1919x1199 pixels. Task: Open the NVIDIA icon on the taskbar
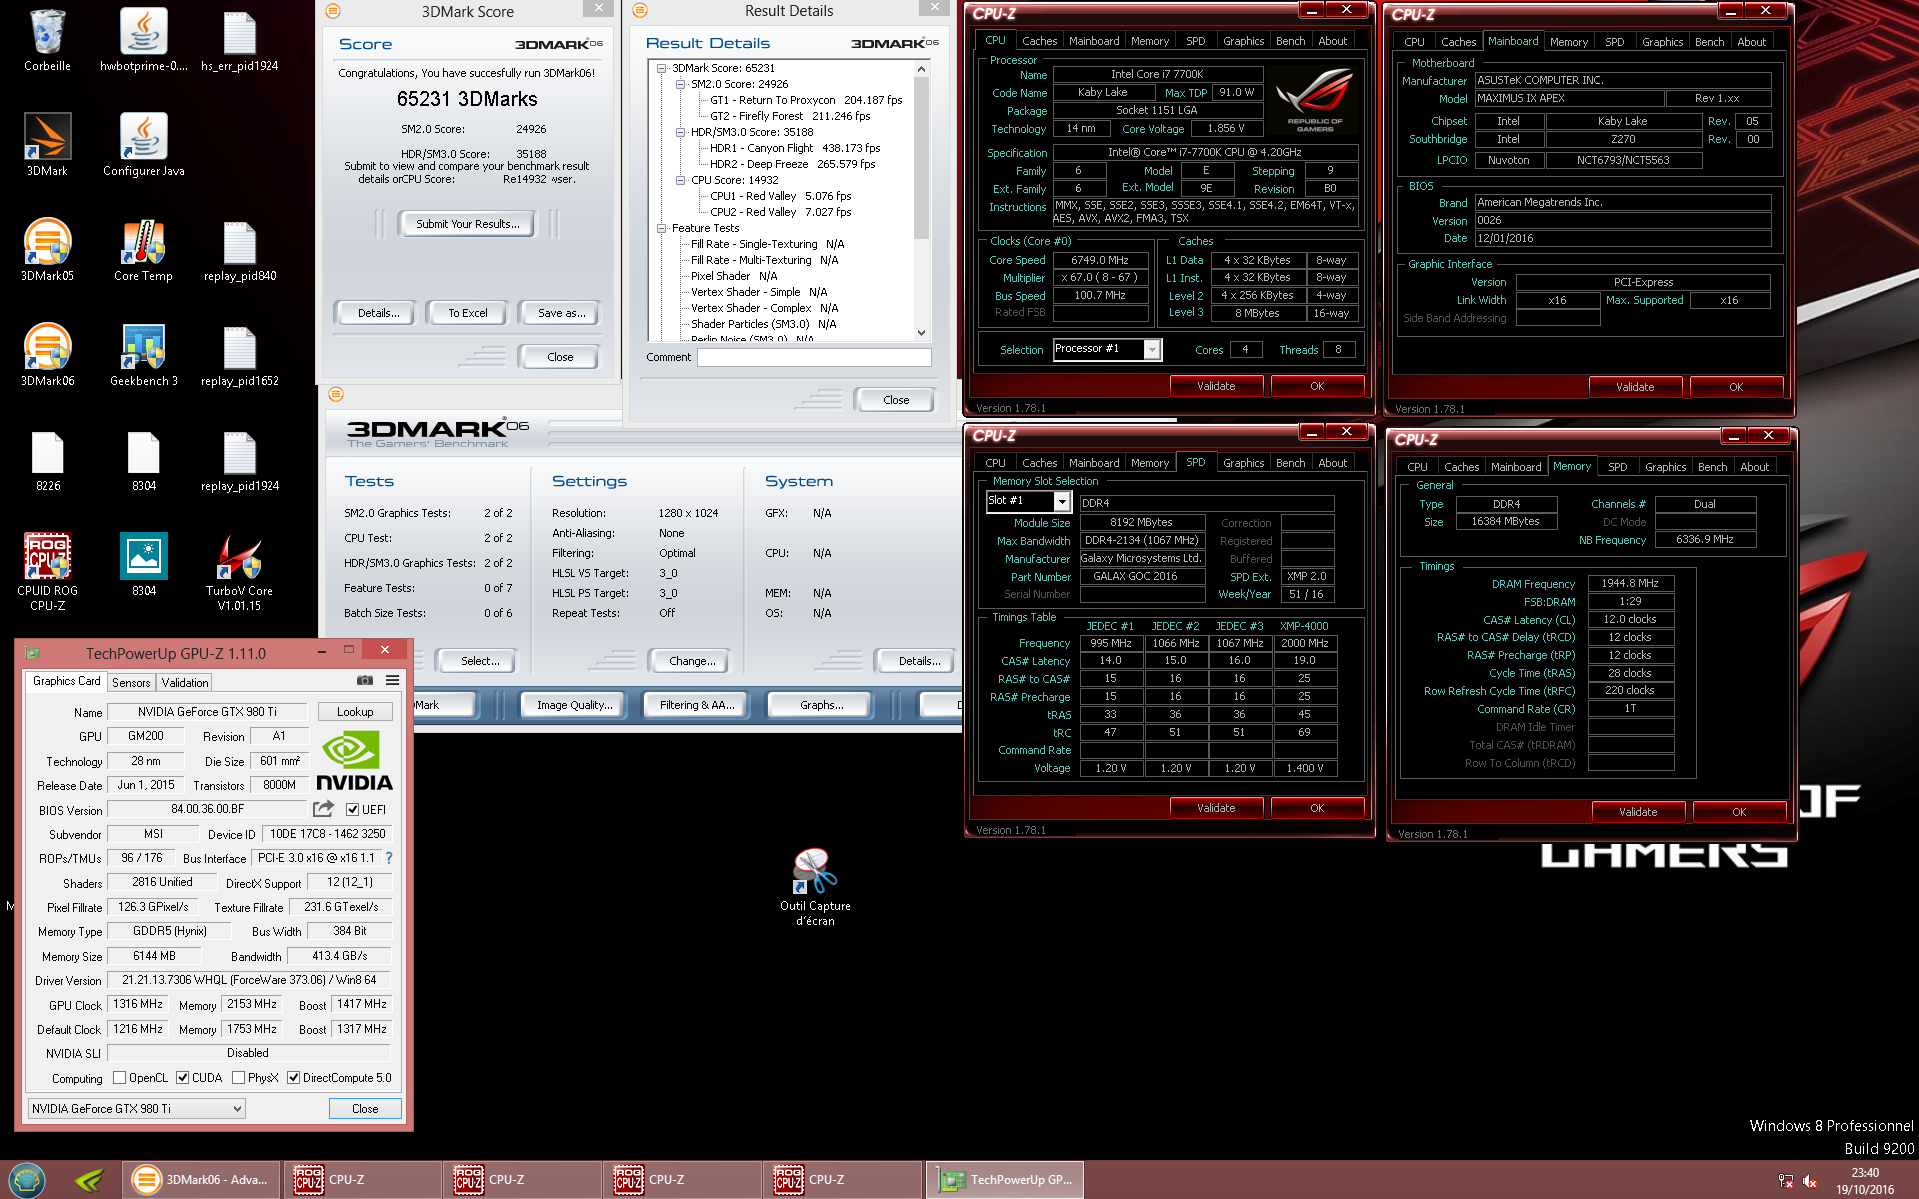(90, 1180)
